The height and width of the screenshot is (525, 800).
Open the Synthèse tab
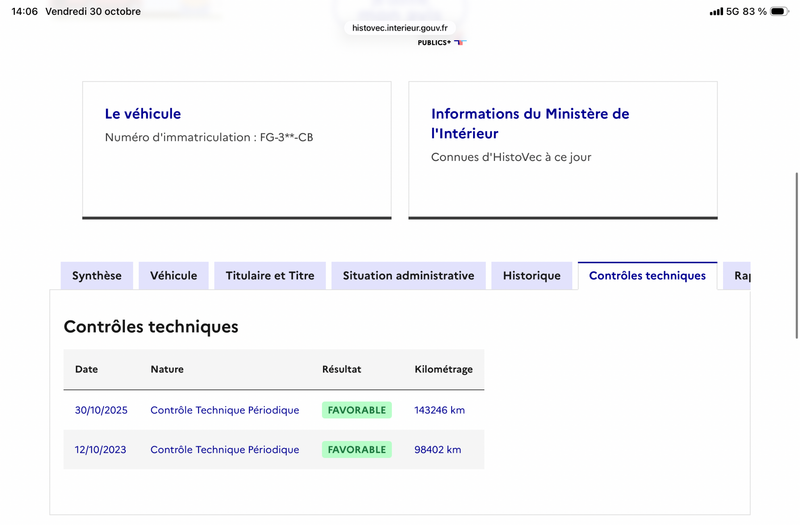(x=97, y=276)
